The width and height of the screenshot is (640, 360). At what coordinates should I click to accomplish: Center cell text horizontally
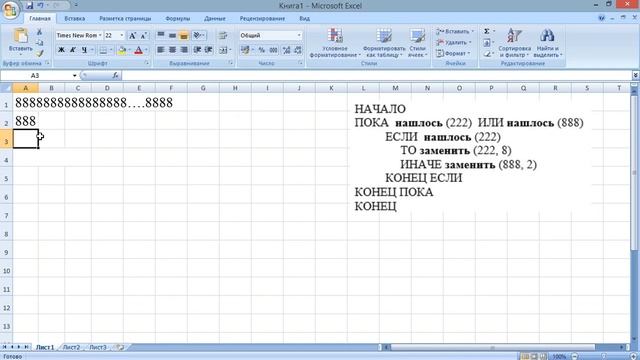tap(172, 50)
